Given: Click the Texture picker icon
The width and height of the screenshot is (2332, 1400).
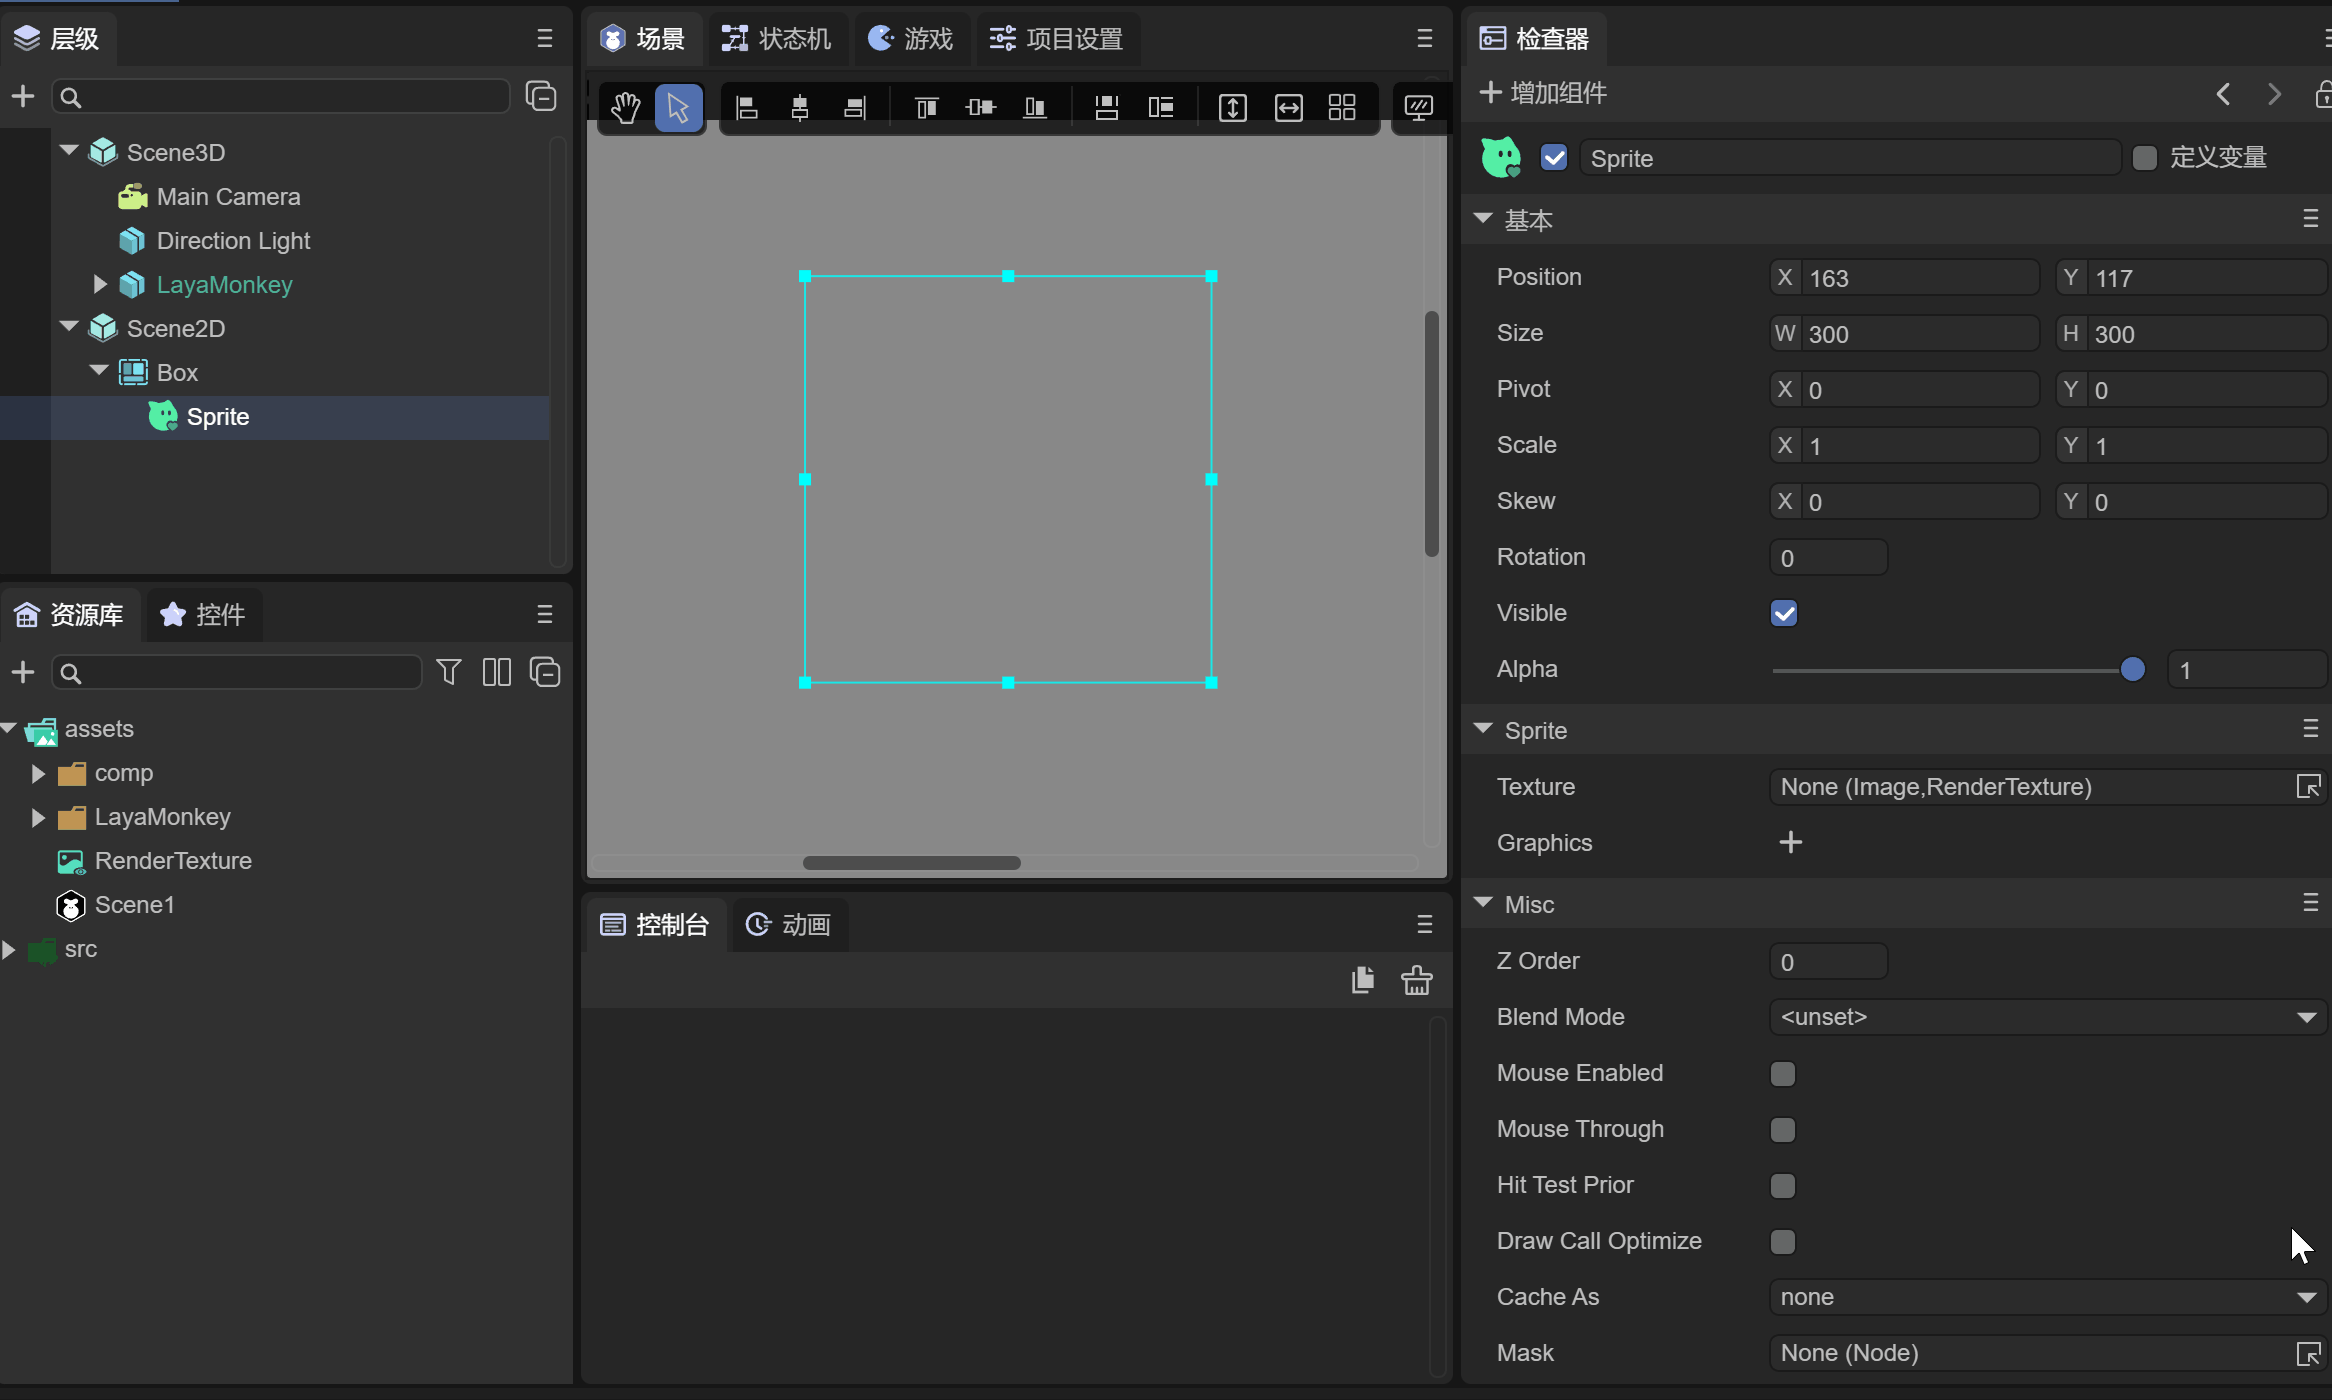Looking at the screenshot, I should (x=2308, y=787).
